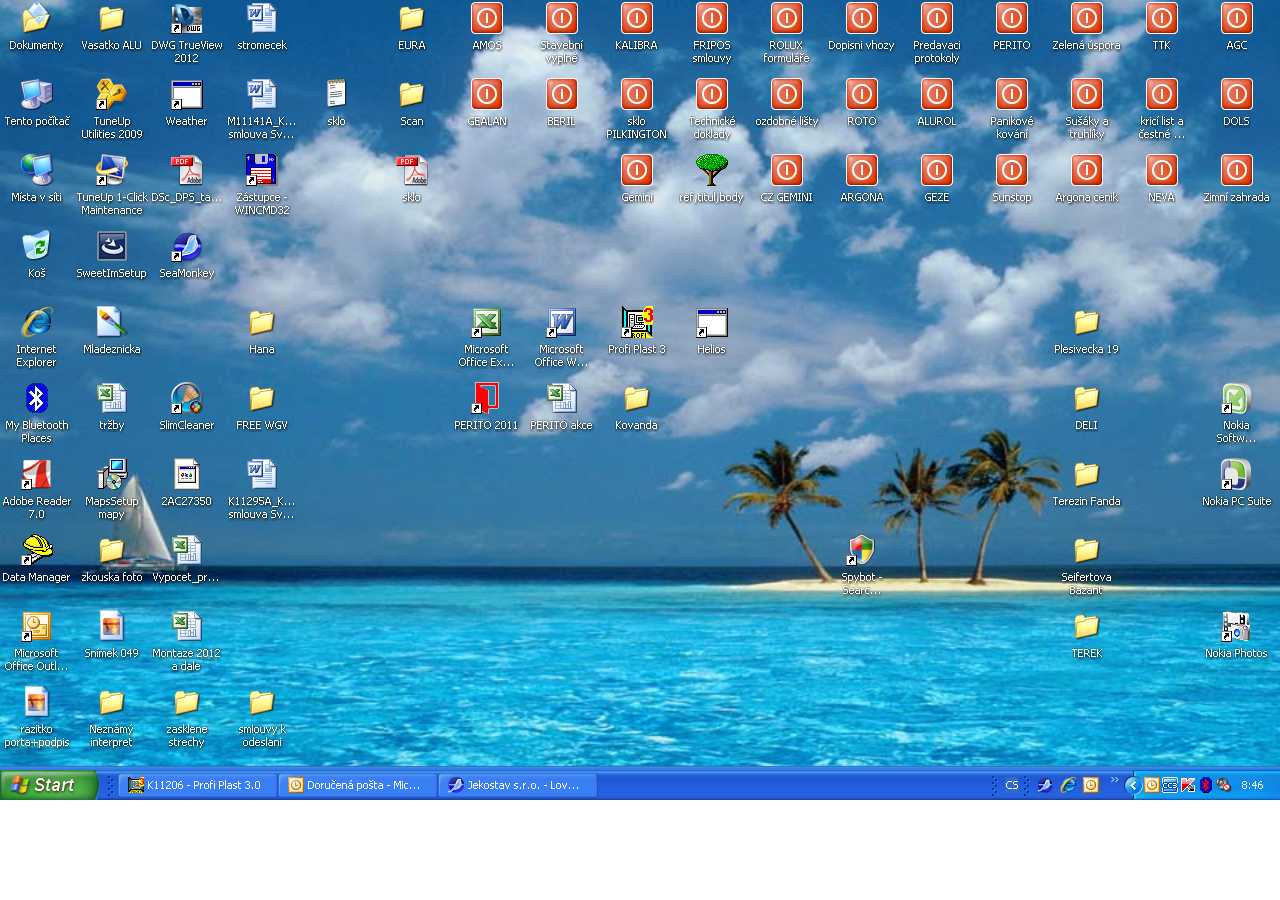The image size is (1280, 900).
Task: Select the Spybot Search desktop icon
Action: pos(861,551)
